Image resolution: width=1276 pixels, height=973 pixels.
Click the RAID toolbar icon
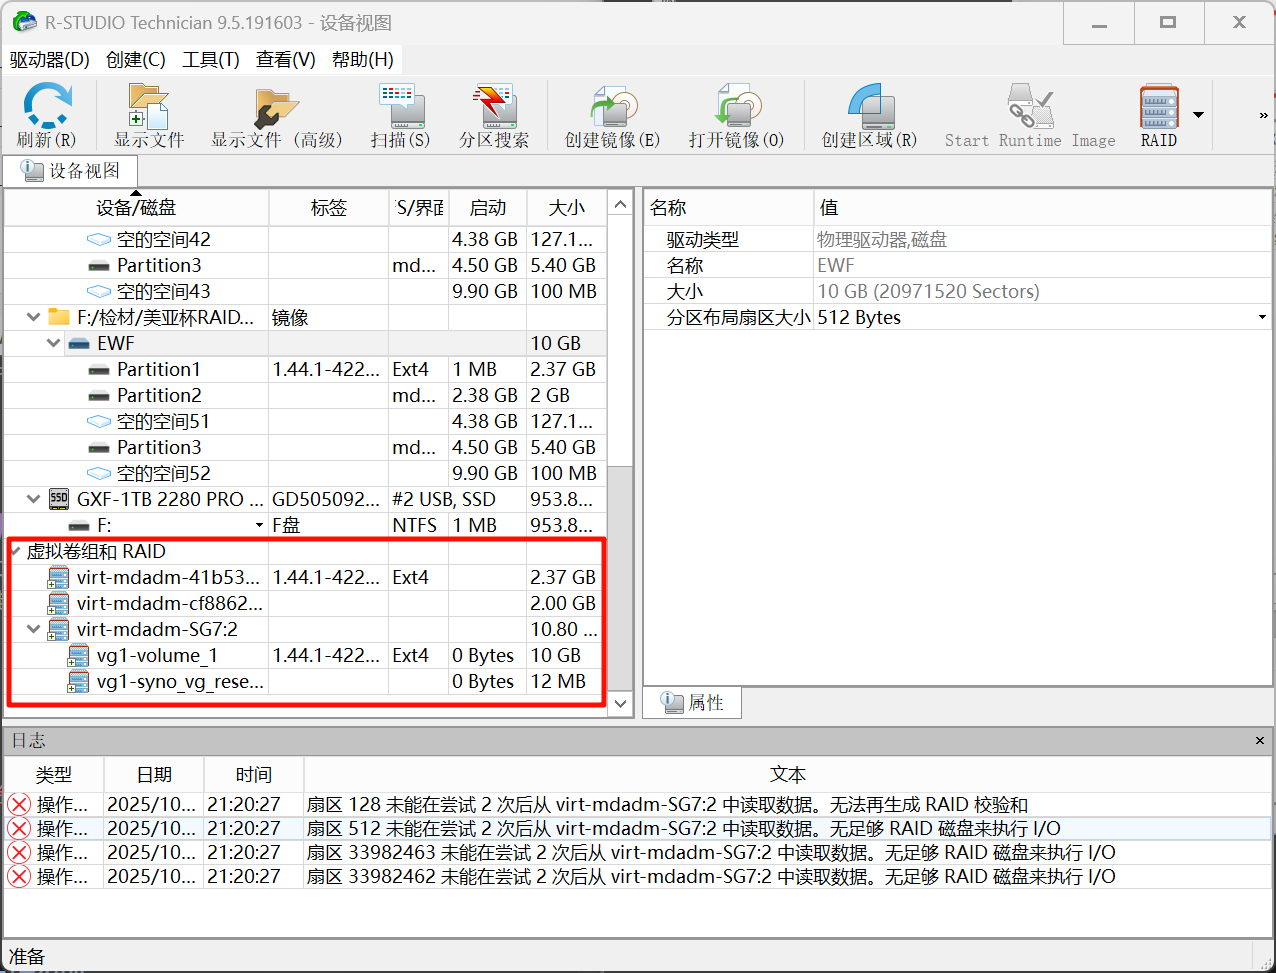(1159, 106)
